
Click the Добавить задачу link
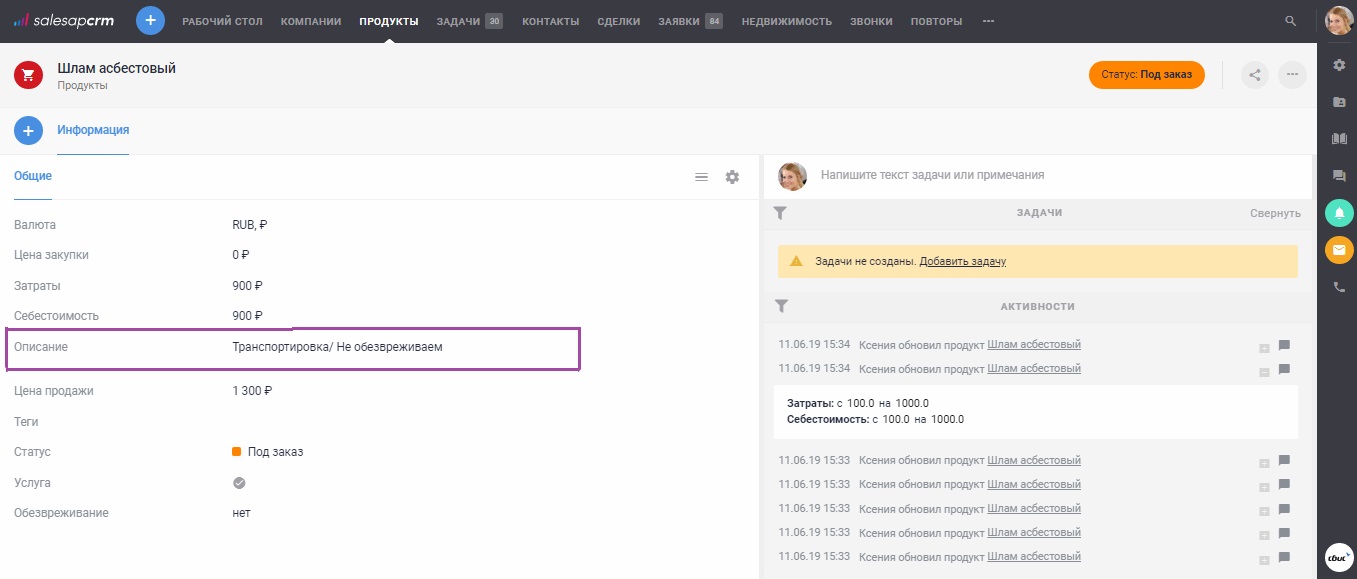[962, 261]
